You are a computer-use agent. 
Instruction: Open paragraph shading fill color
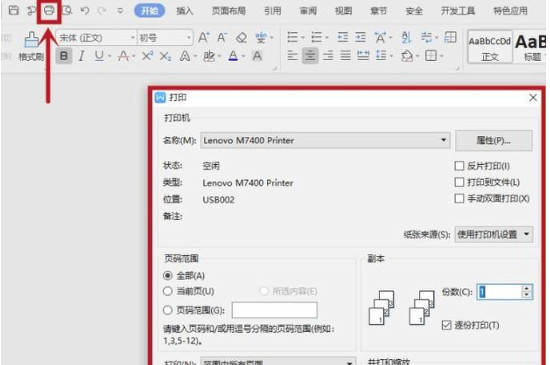407,56
